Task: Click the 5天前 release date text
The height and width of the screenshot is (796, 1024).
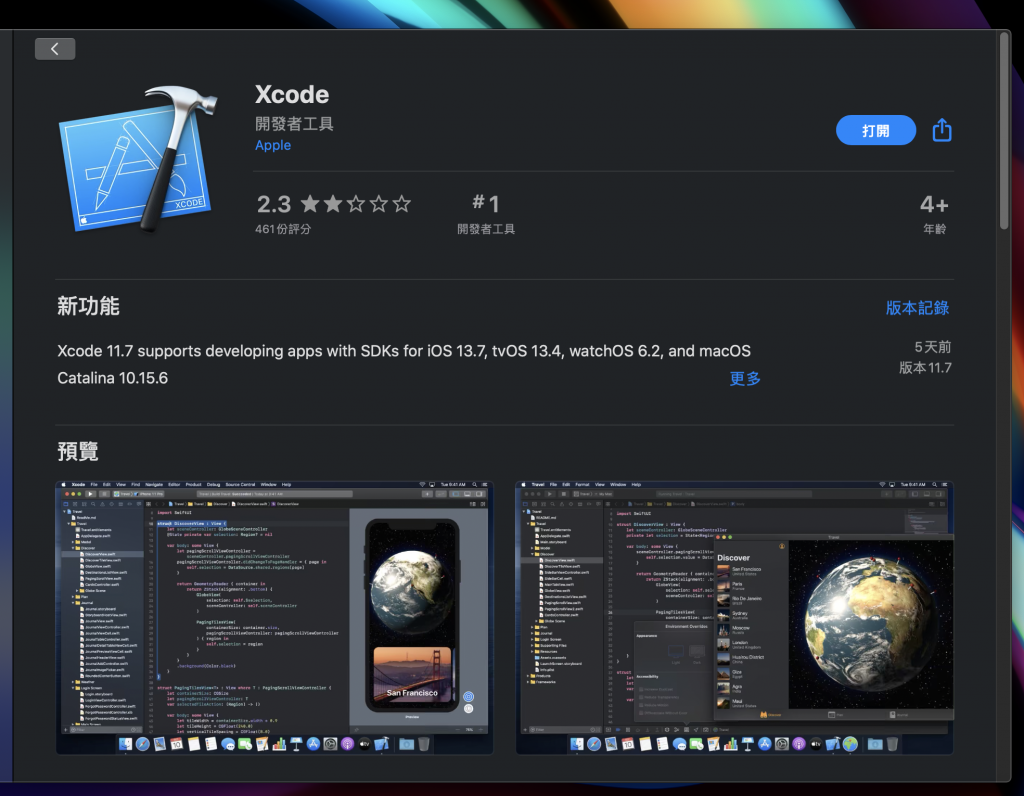Action: (933, 347)
